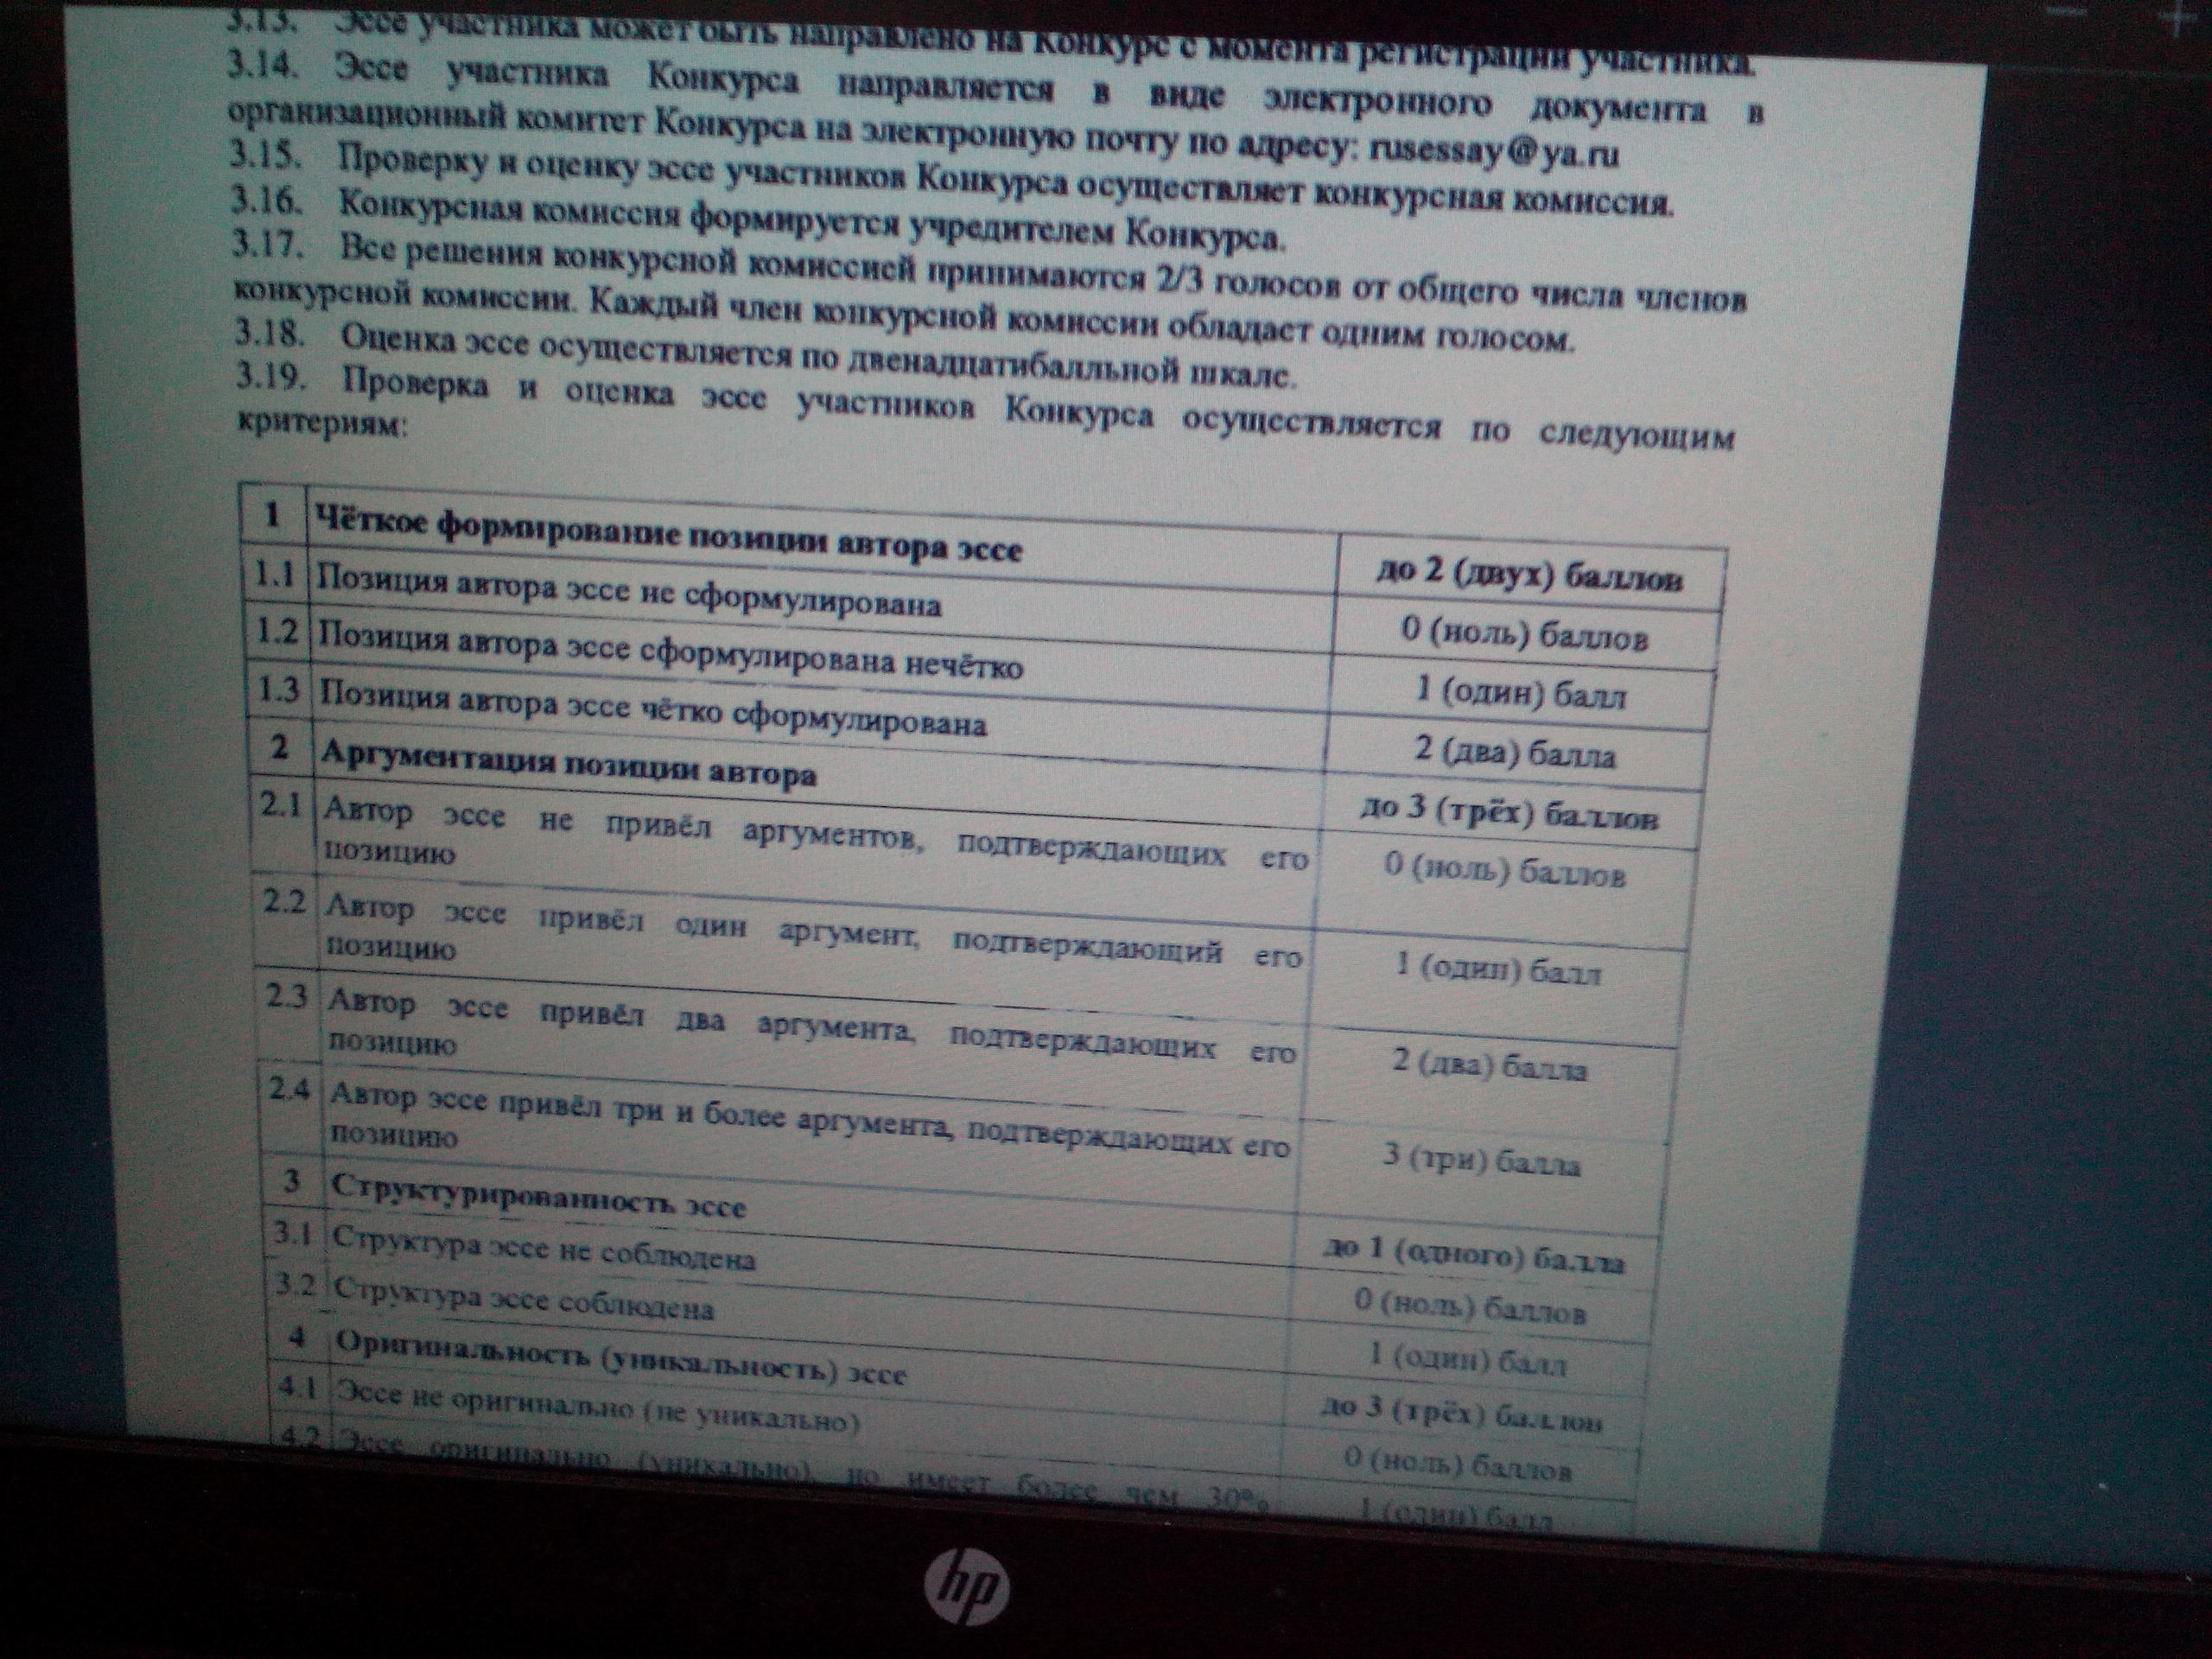Select row "Структура эссе не соблюдена"
This screenshot has height=1659, width=2212.
[544, 1249]
